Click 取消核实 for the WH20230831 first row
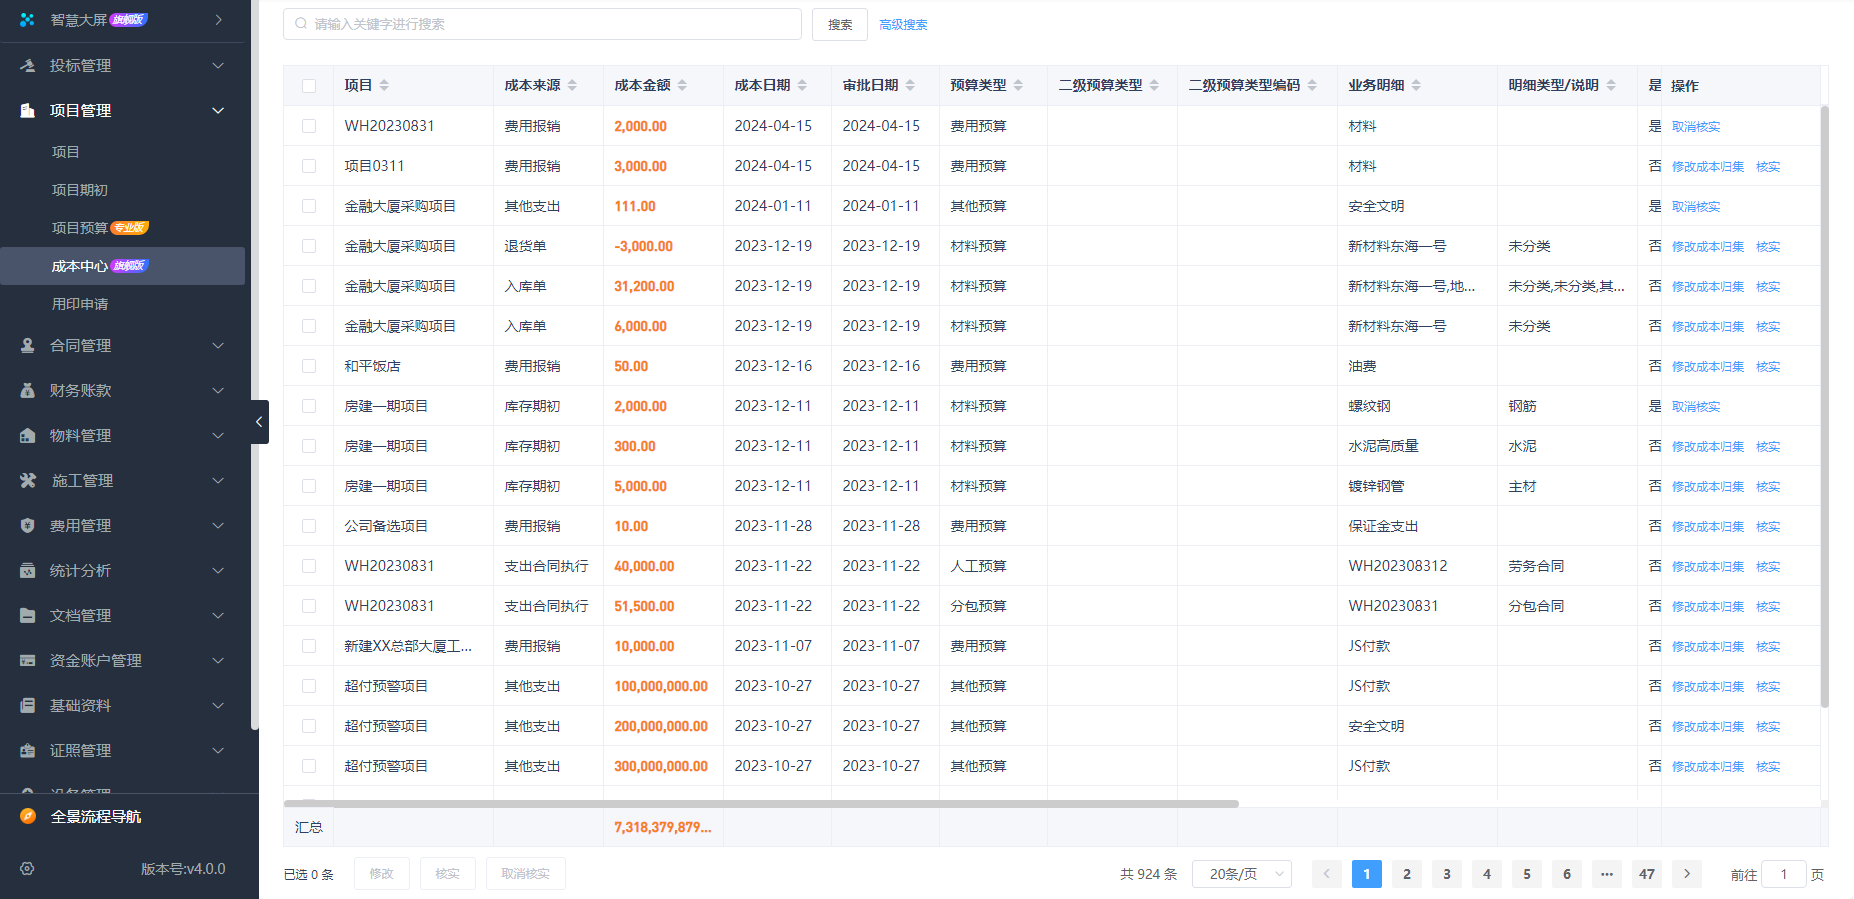The width and height of the screenshot is (1854, 899). (1696, 127)
